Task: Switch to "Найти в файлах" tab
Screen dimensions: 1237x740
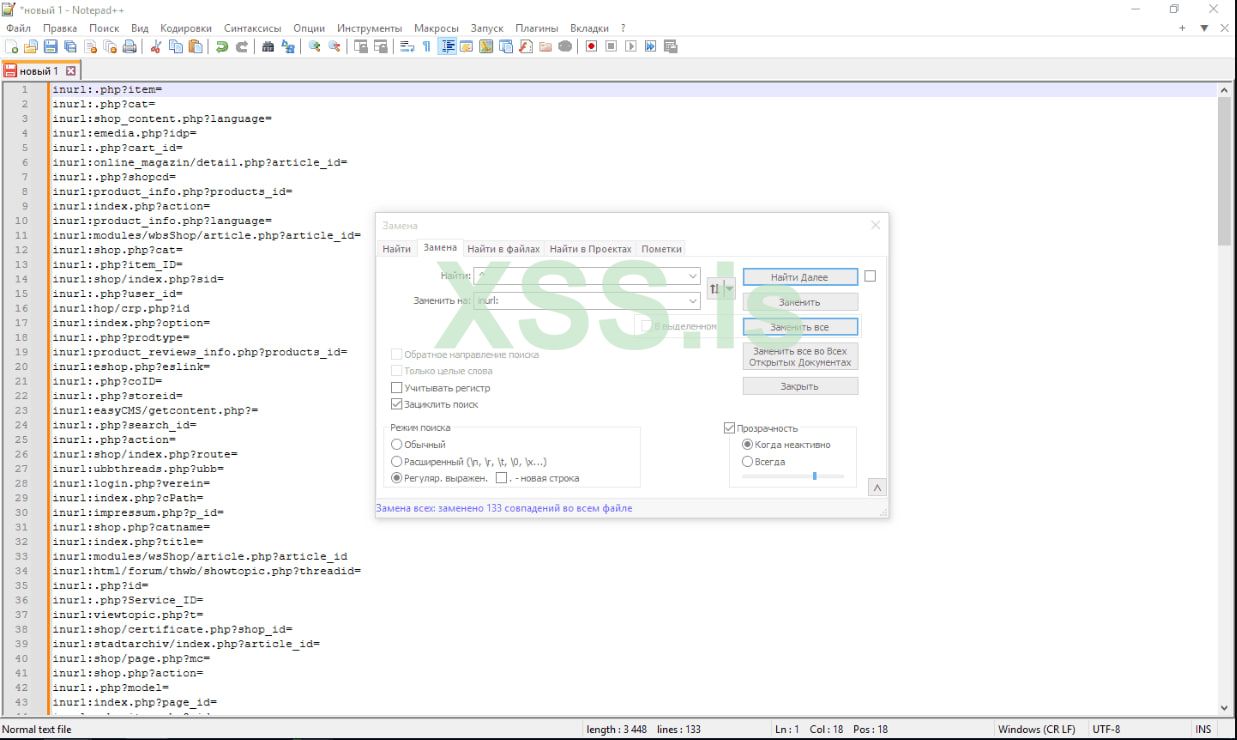Action: coord(503,249)
